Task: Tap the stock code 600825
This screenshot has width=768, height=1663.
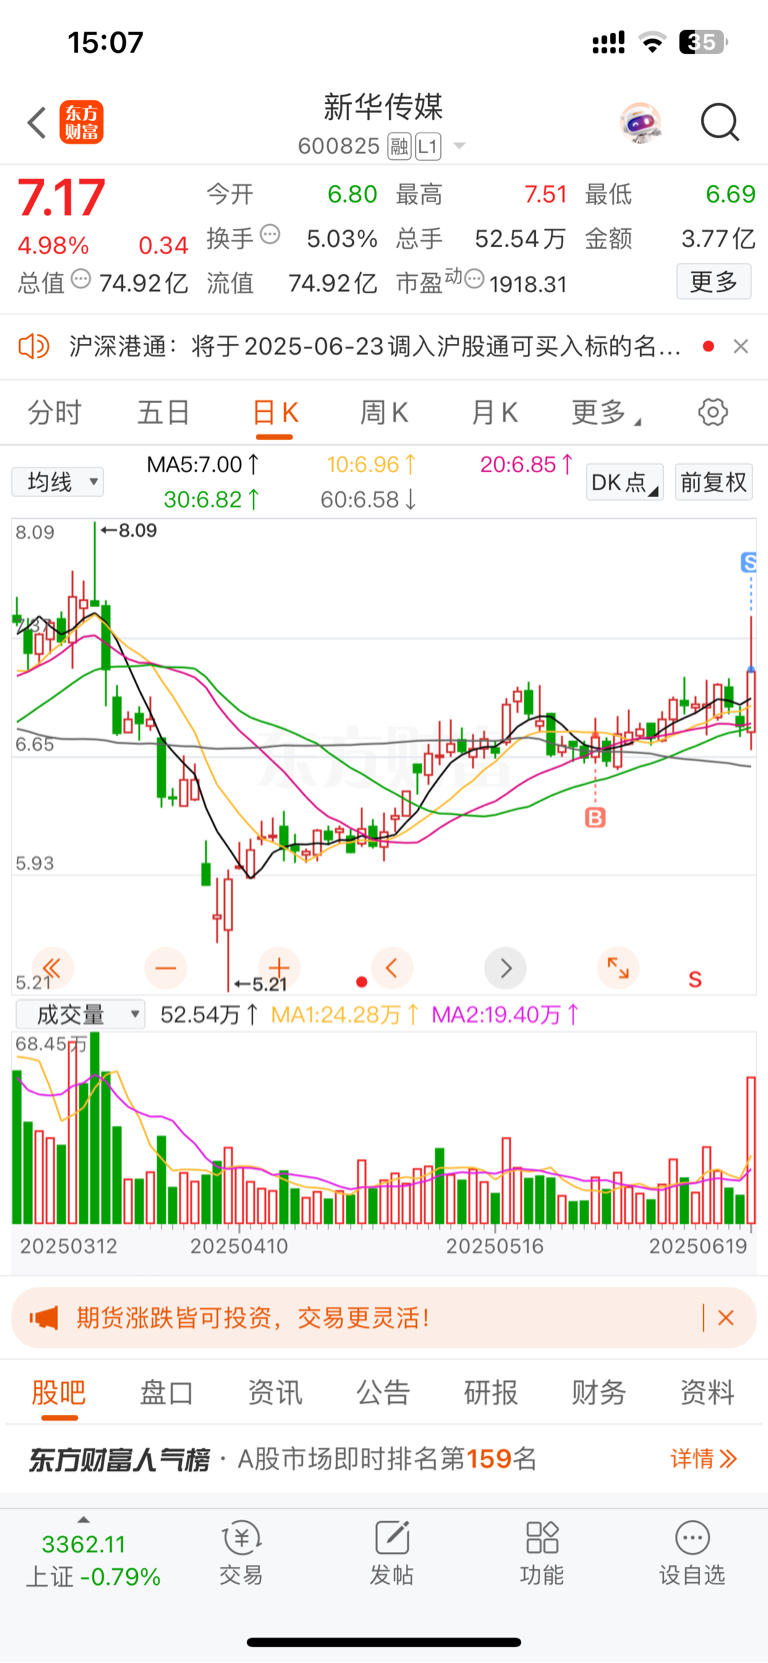Action: point(339,146)
